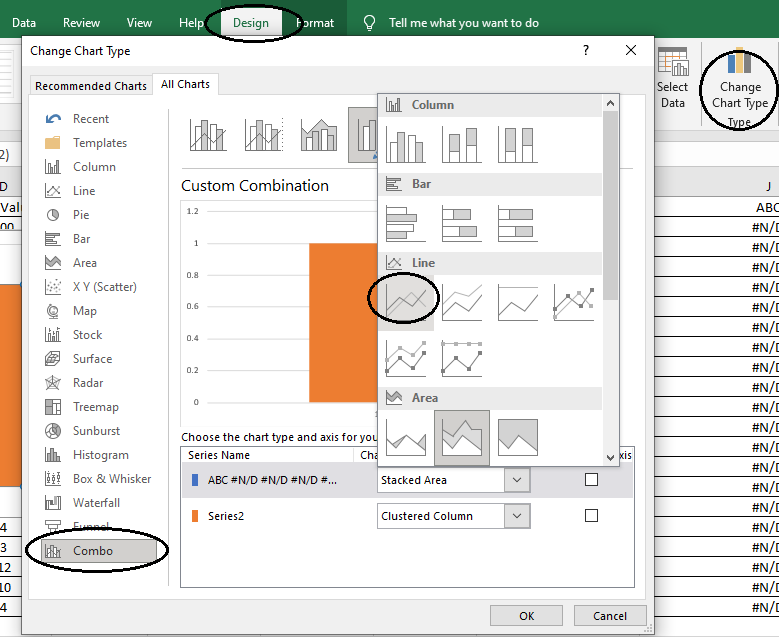Click orange column in chart preview
Viewport: 779px width, 637px height.
point(343,322)
